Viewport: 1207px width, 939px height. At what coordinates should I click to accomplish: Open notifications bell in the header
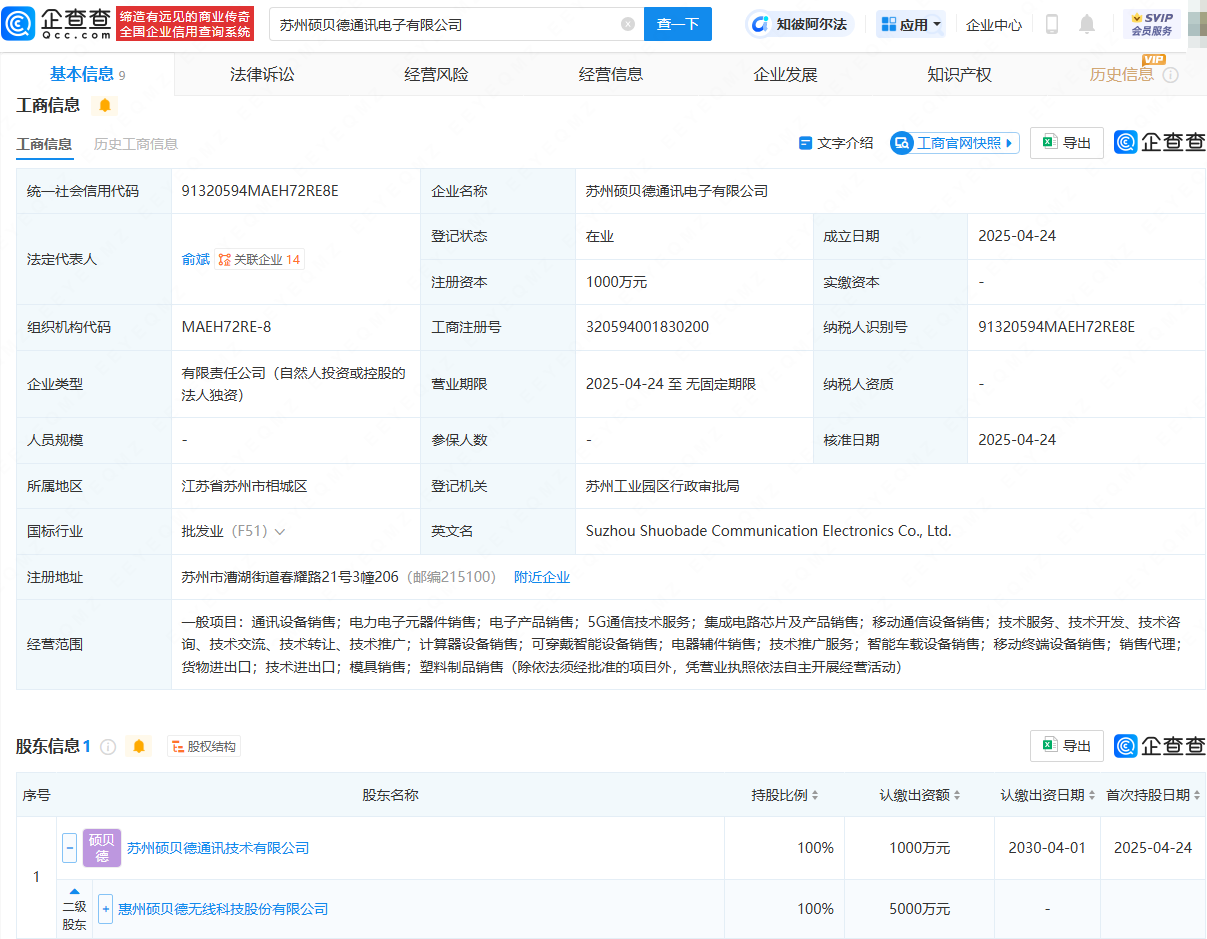(x=1087, y=24)
